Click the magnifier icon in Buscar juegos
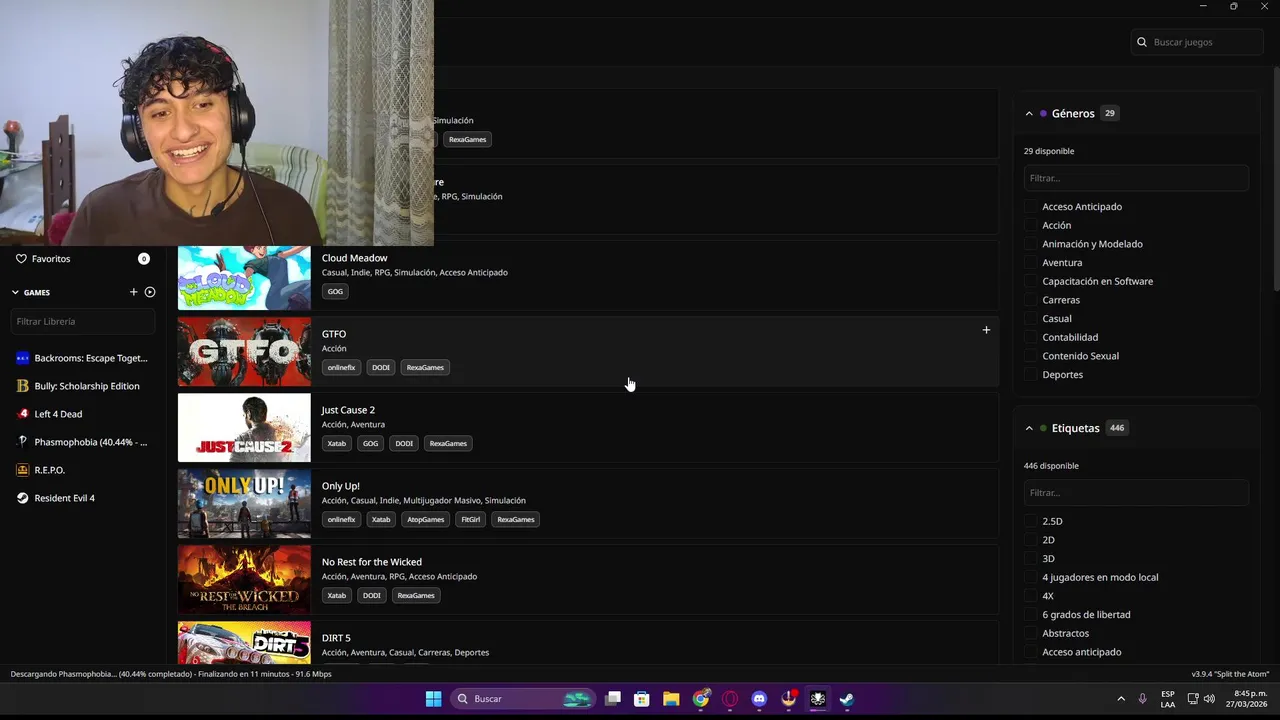This screenshot has height=720, width=1280. (x=1142, y=42)
